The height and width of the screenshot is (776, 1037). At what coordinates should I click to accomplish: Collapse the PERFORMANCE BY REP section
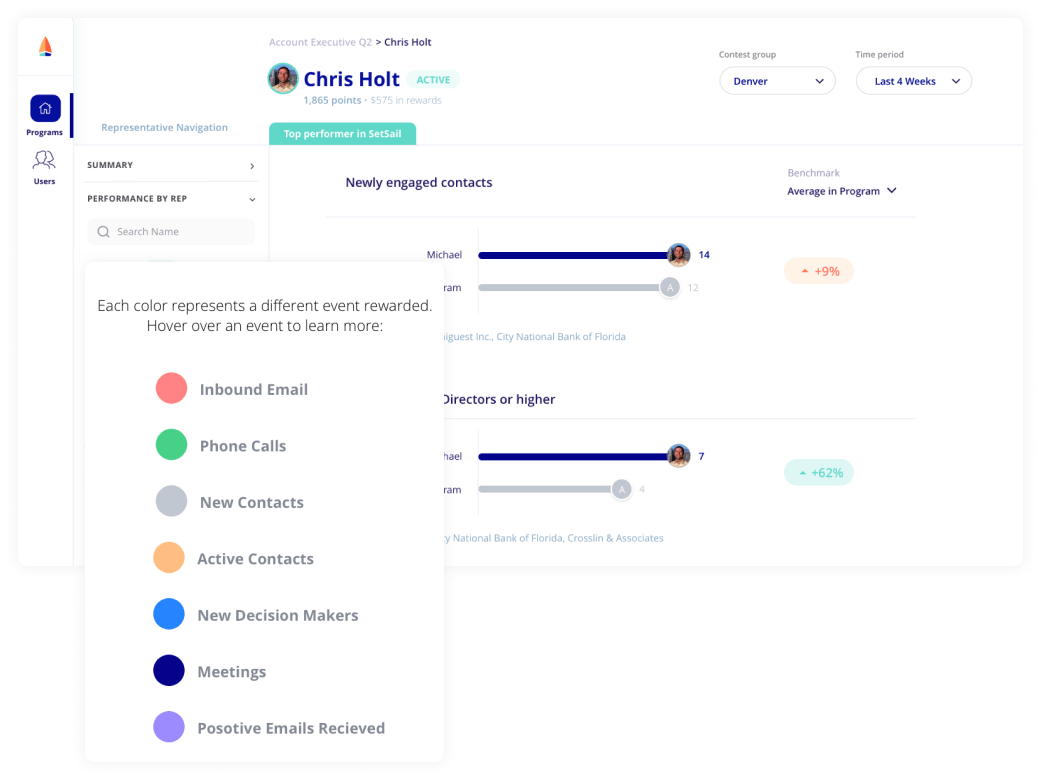(171, 198)
